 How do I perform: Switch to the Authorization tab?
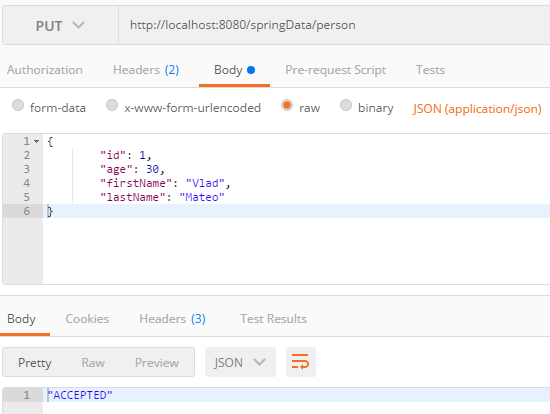point(45,70)
